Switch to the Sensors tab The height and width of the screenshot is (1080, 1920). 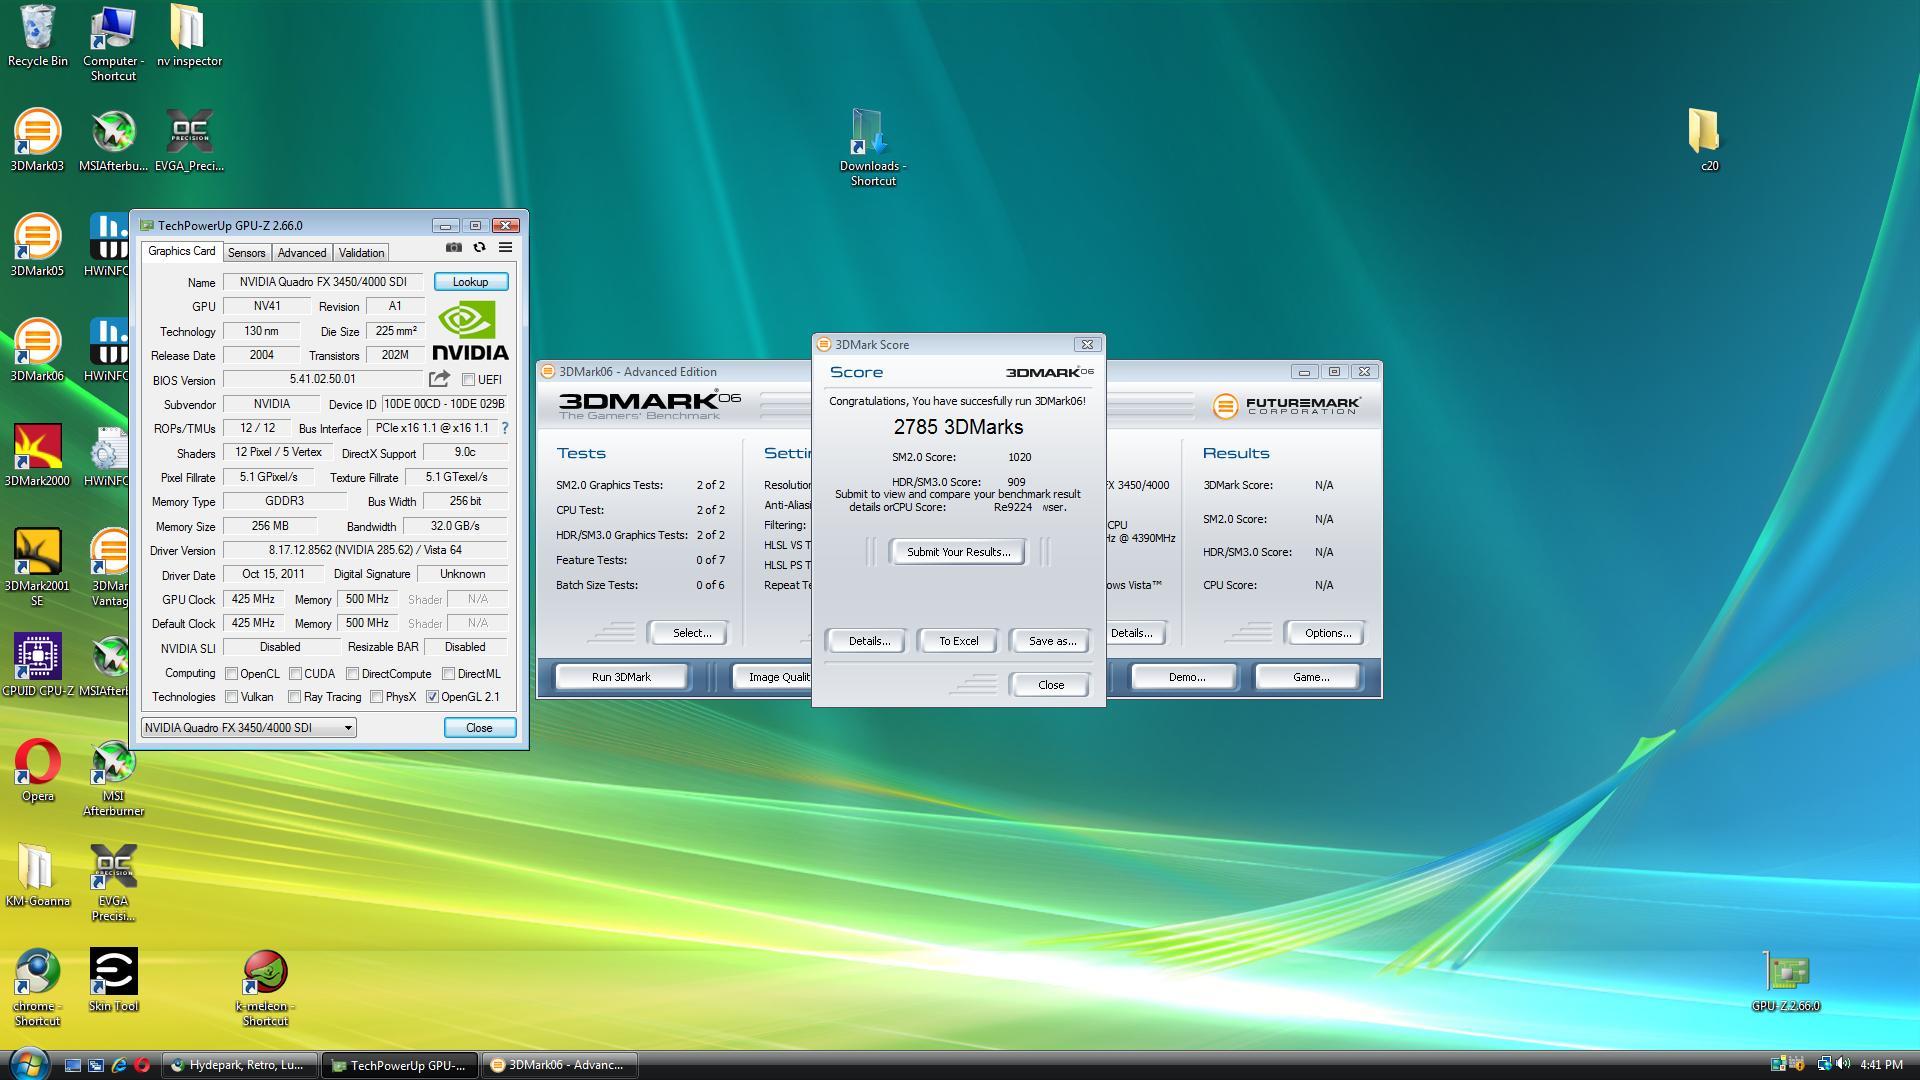point(246,253)
